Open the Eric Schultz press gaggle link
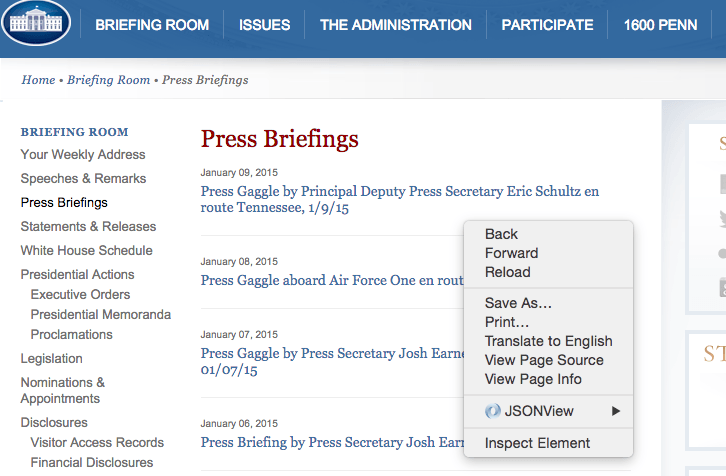This screenshot has width=726, height=476. pos(400,199)
